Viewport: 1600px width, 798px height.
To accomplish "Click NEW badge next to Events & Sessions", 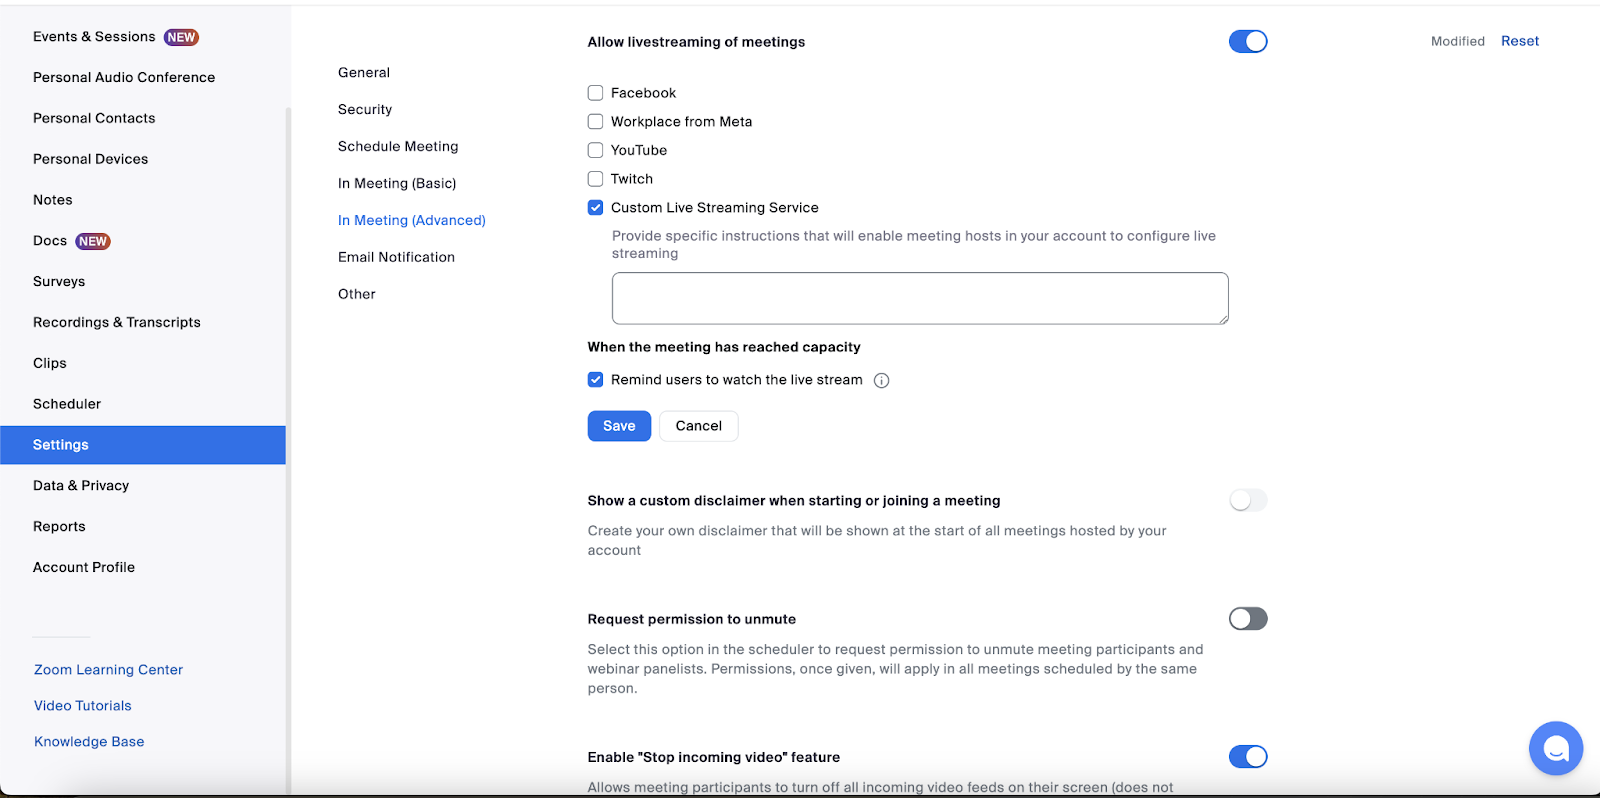I will (x=181, y=37).
